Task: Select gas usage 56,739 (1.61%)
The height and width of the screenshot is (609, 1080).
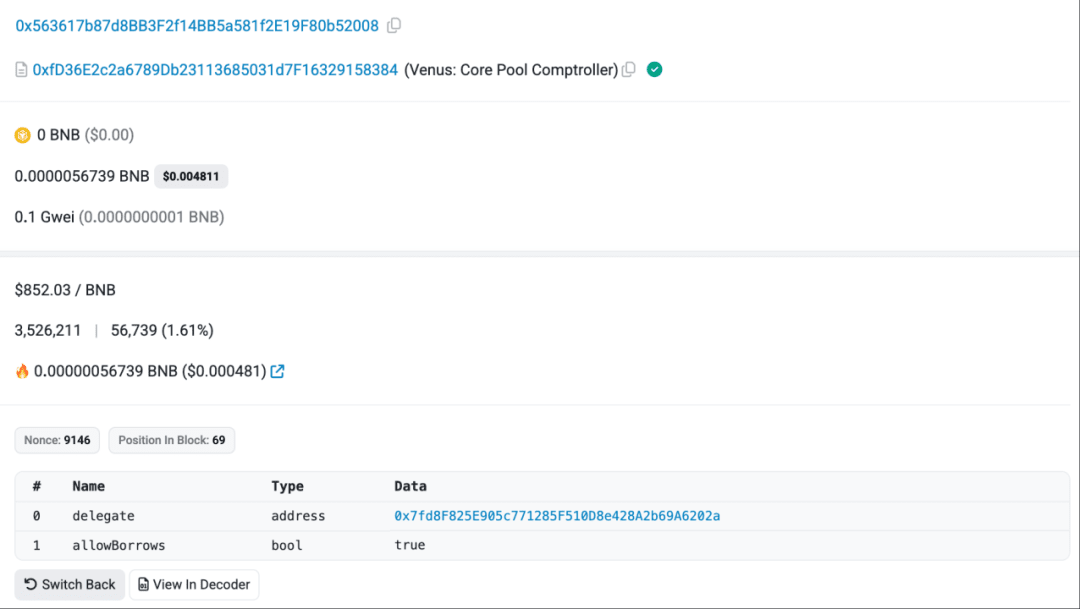Action: (x=162, y=331)
